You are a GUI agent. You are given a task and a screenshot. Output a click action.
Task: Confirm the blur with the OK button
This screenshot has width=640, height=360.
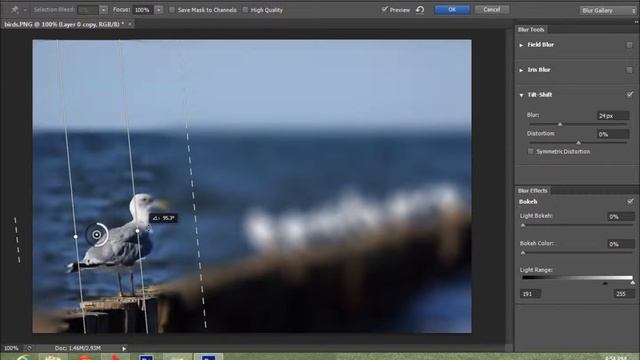coord(452,9)
